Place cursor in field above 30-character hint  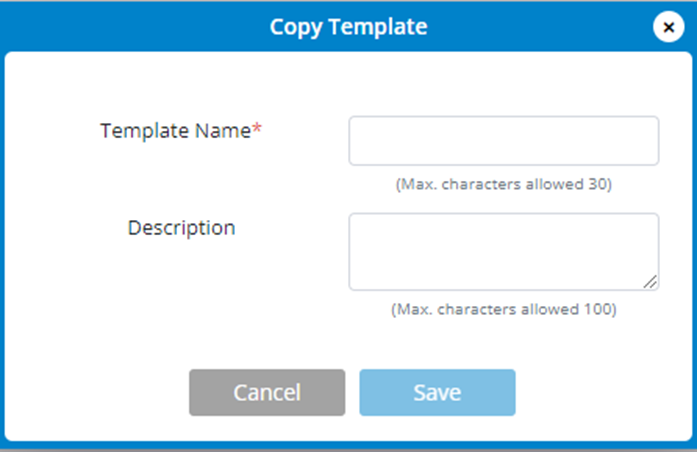503,141
